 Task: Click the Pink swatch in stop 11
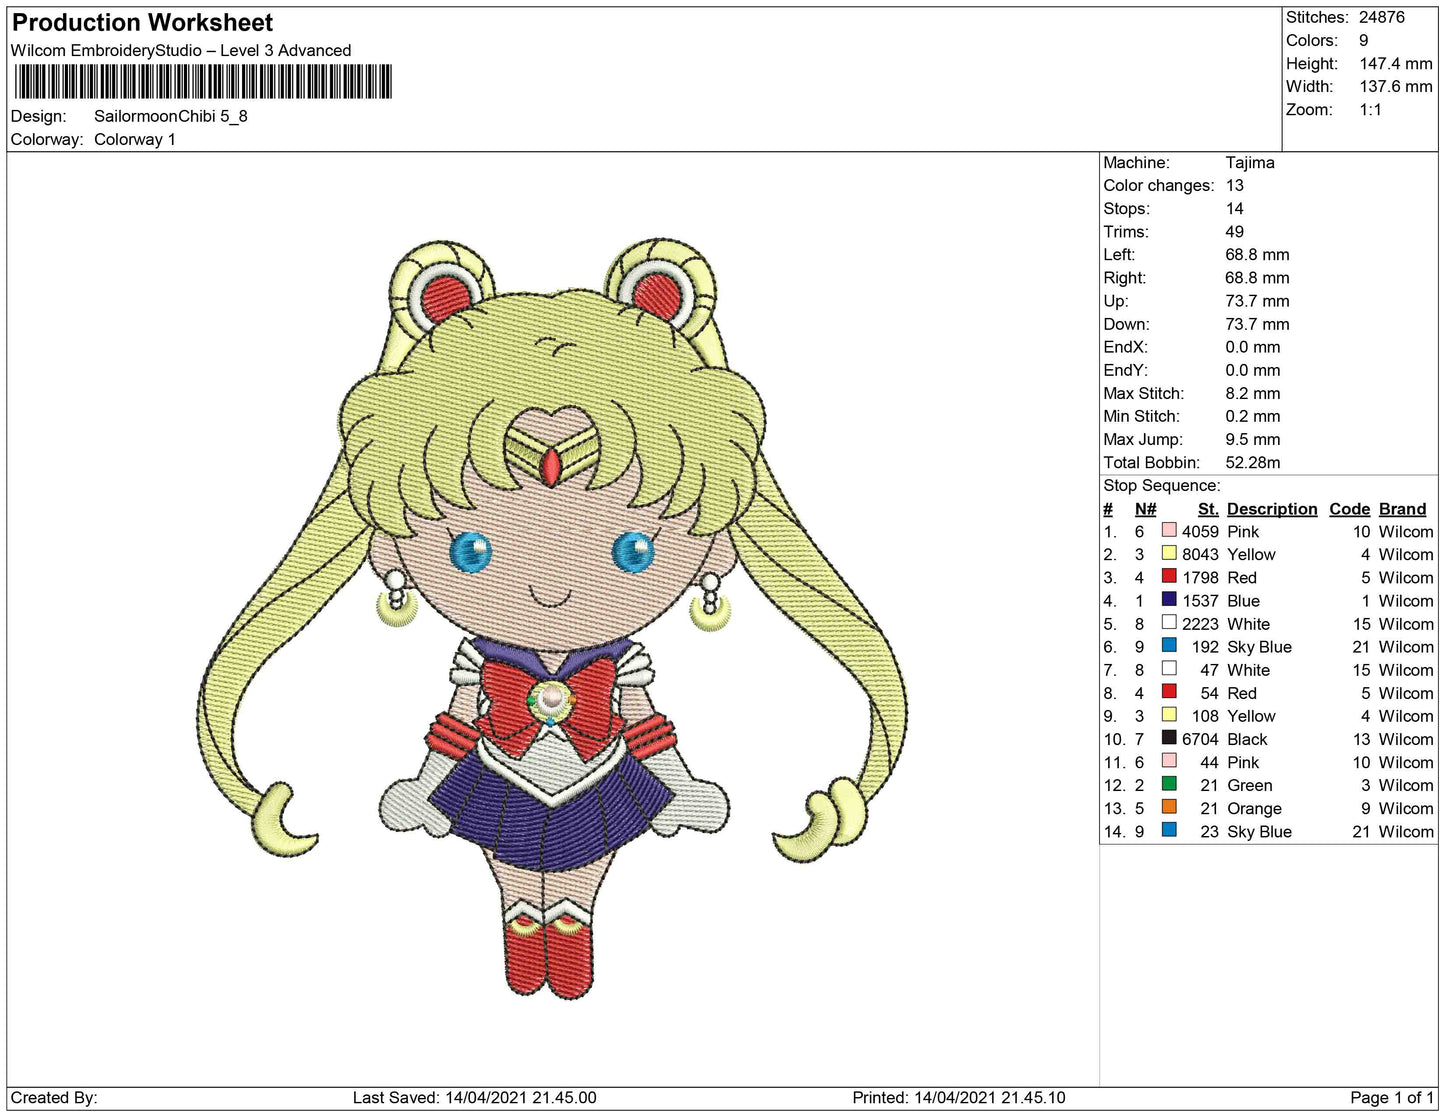click(1169, 761)
